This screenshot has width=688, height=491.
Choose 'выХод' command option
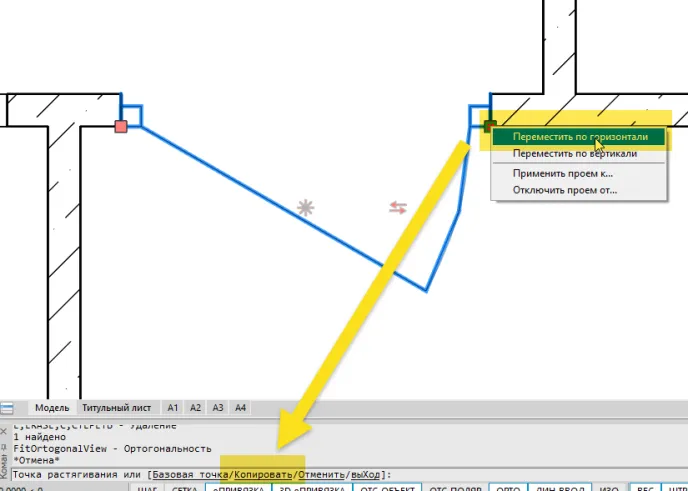pos(366,475)
